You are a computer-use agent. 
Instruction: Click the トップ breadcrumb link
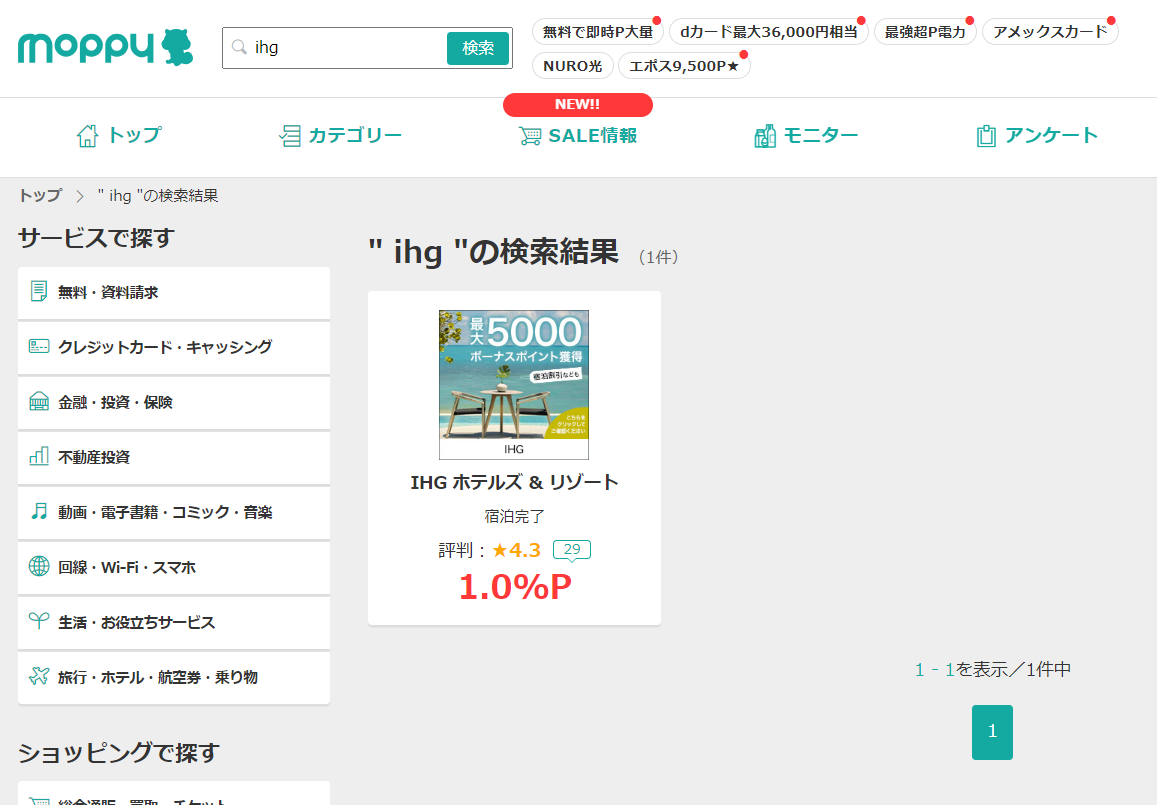pos(41,196)
